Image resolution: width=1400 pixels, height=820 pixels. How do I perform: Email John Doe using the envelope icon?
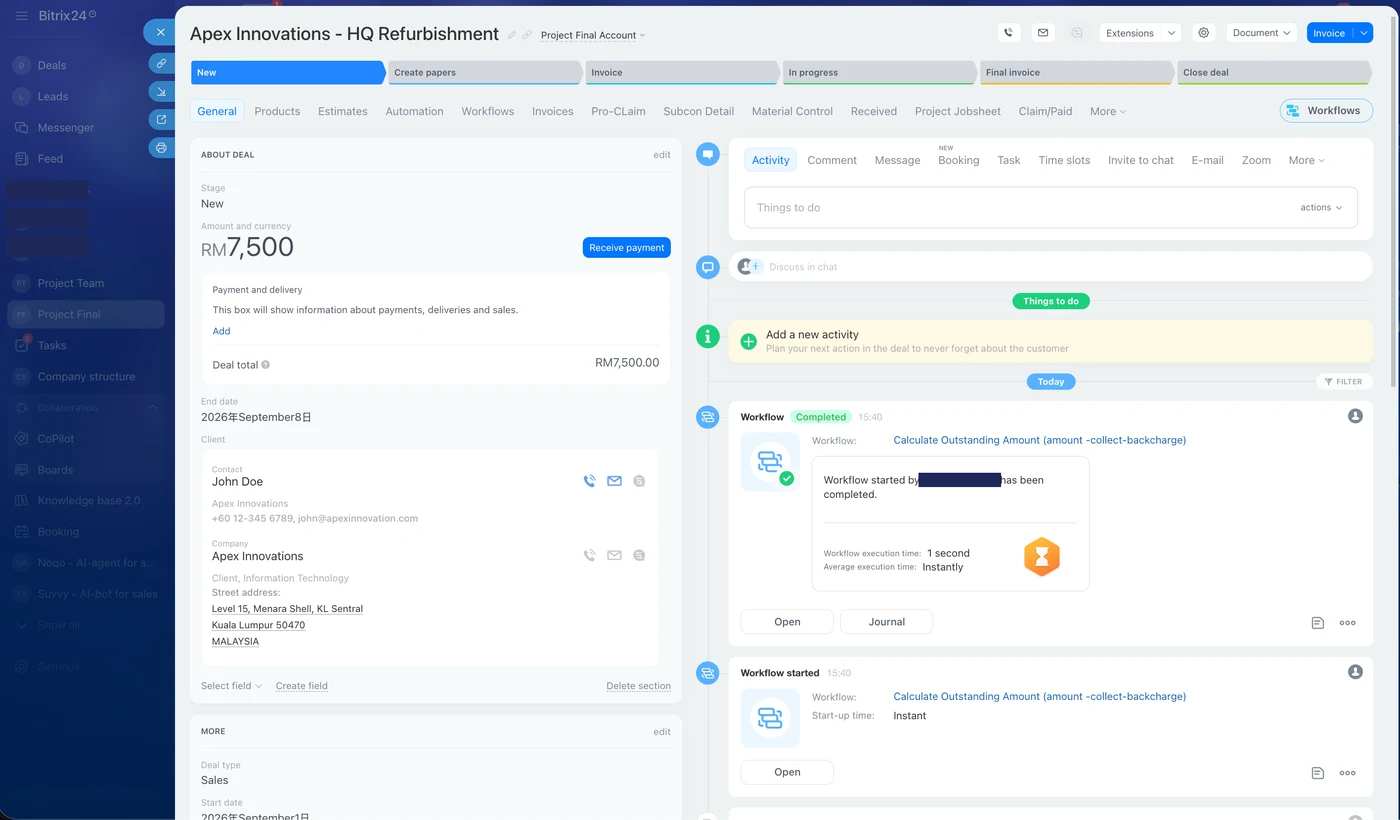click(614, 481)
